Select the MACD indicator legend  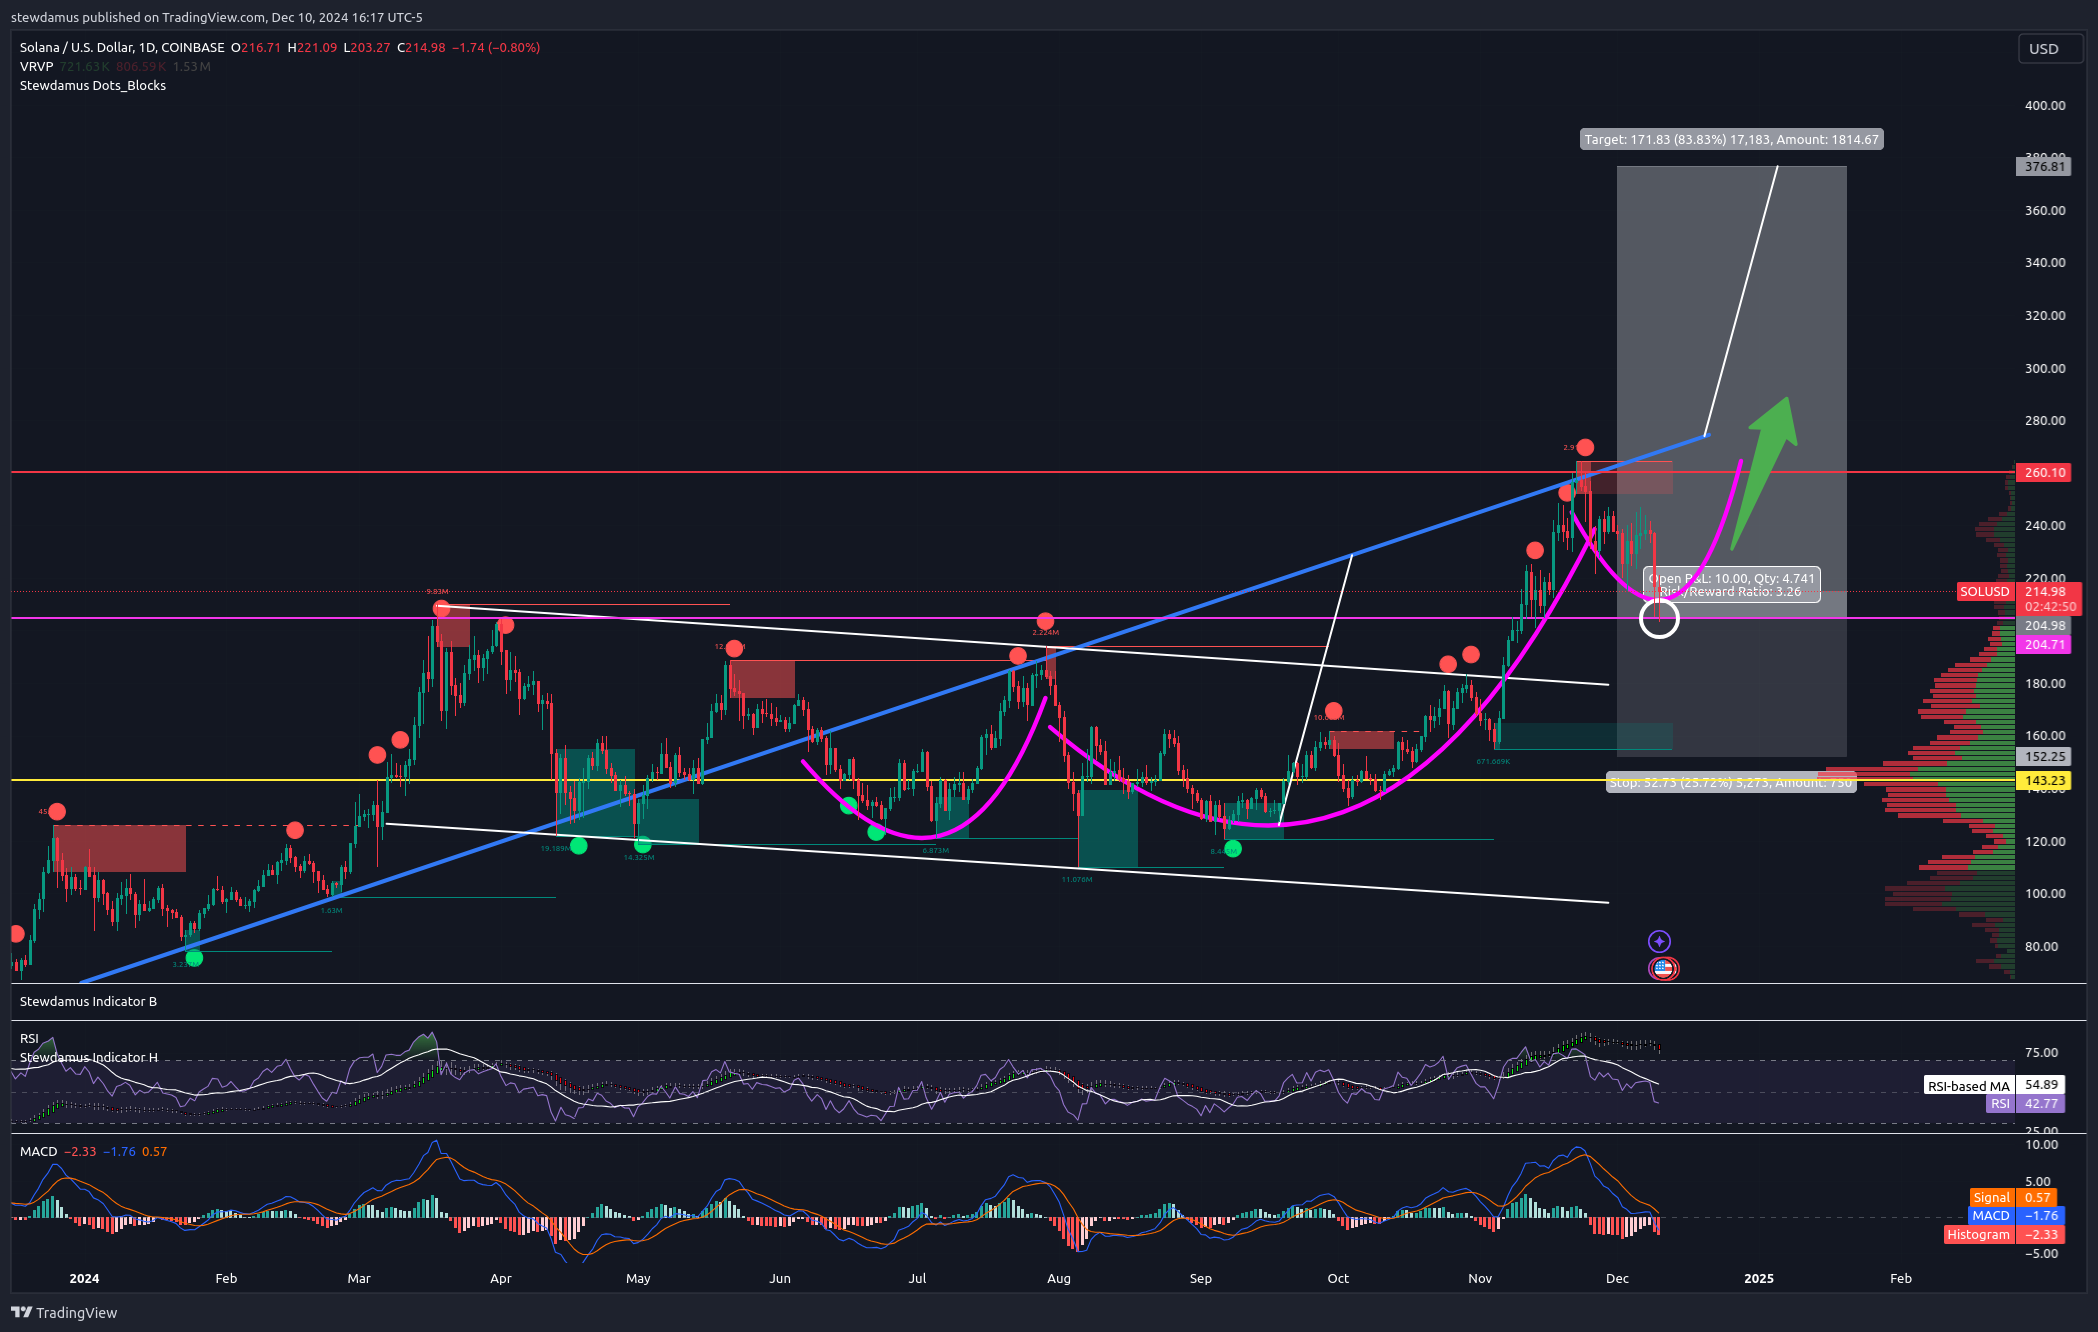[x=39, y=1151]
